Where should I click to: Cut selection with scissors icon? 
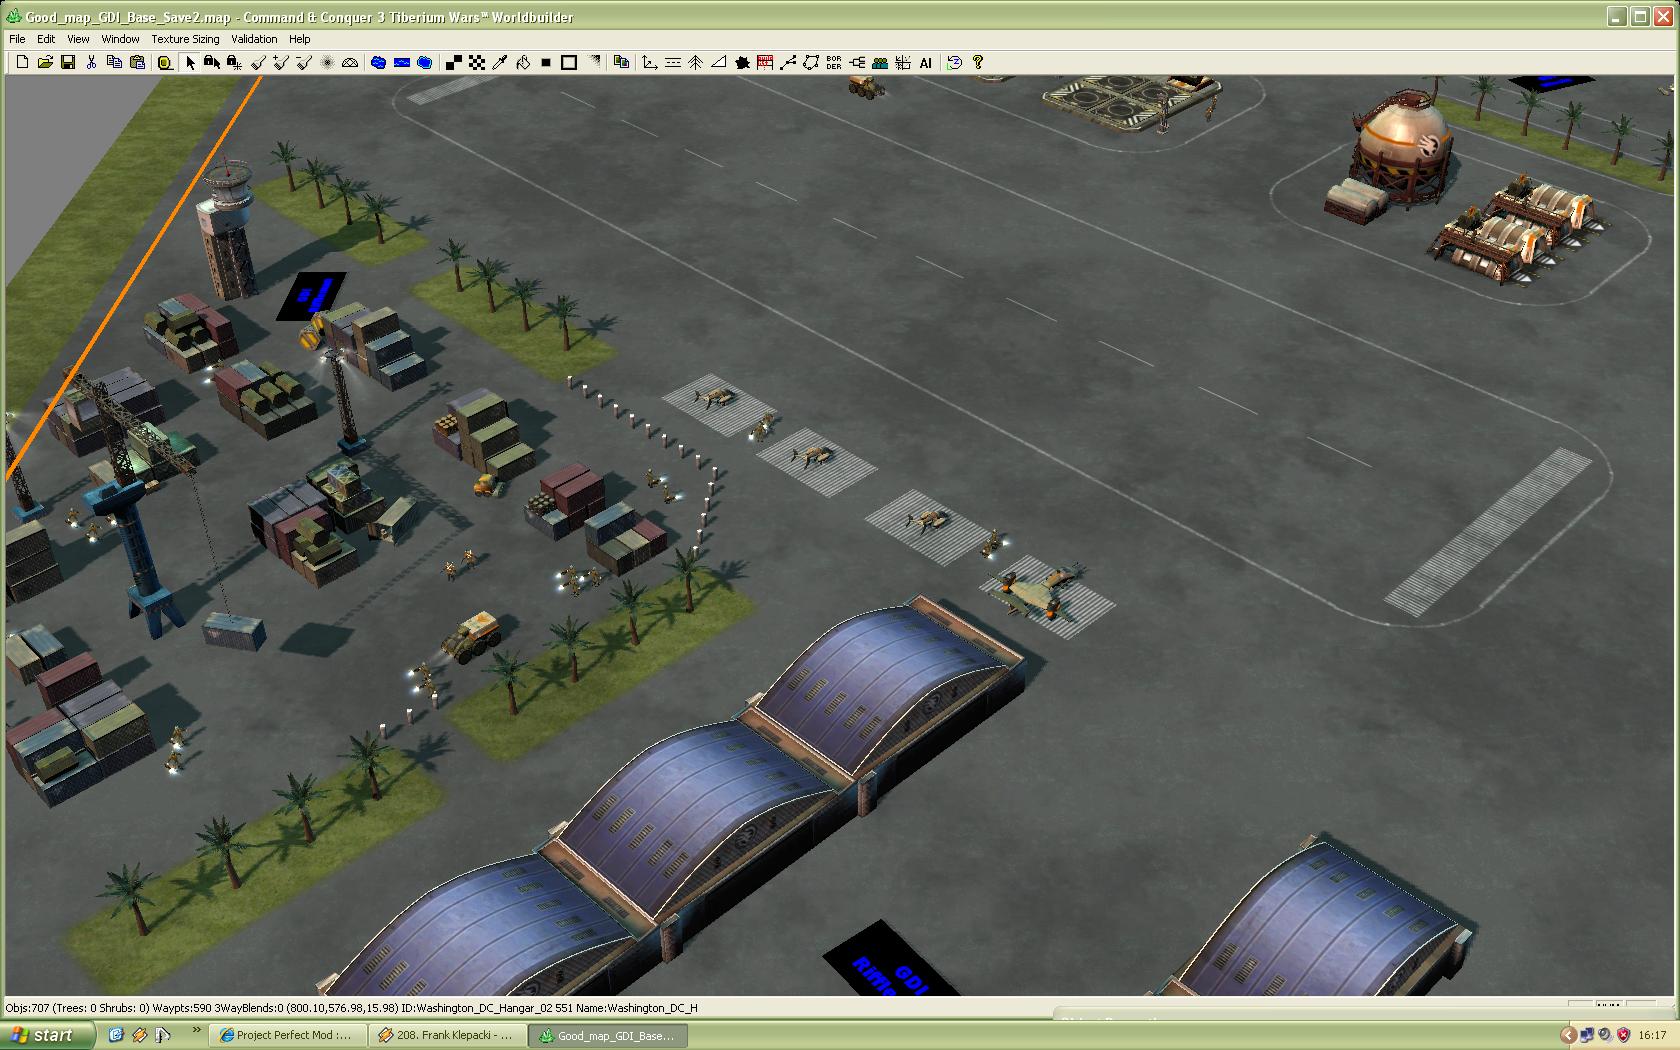pos(91,62)
